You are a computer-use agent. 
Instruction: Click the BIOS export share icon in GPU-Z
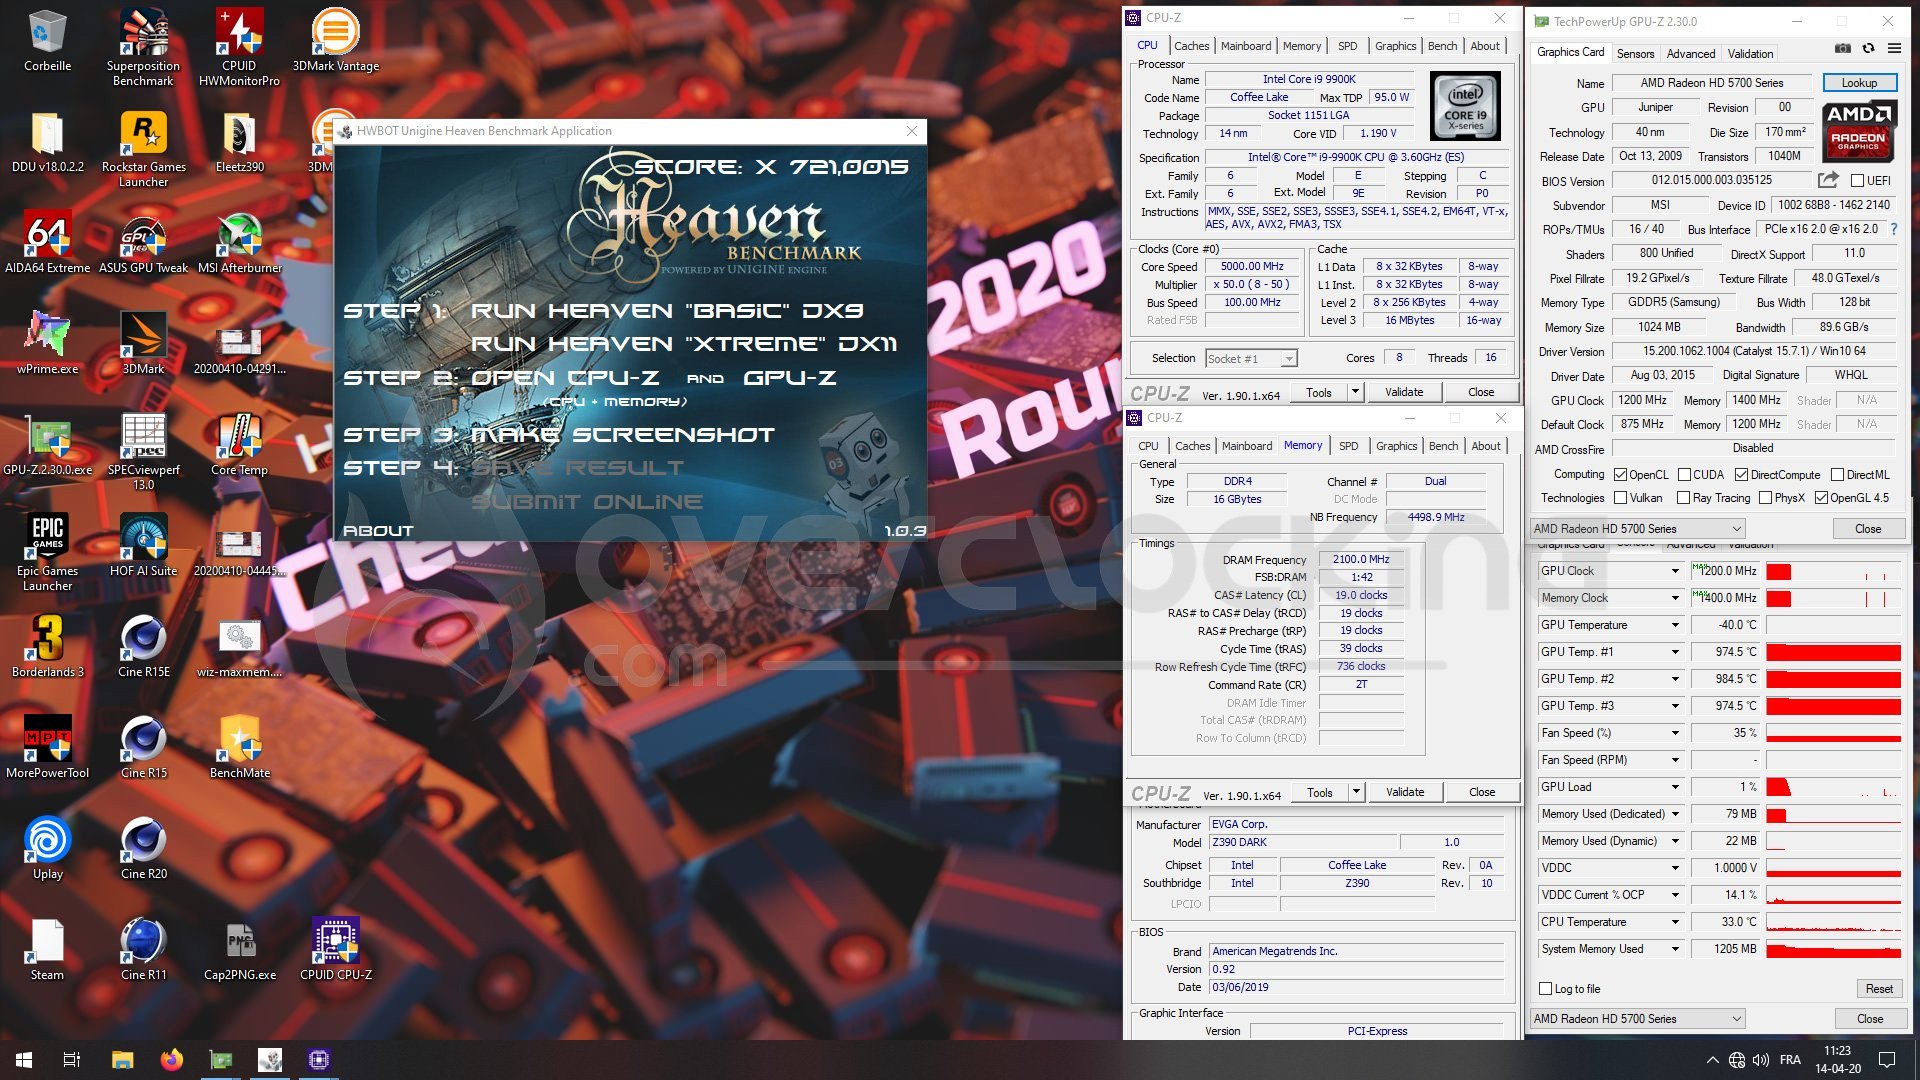pyautogui.click(x=1828, y=180)
